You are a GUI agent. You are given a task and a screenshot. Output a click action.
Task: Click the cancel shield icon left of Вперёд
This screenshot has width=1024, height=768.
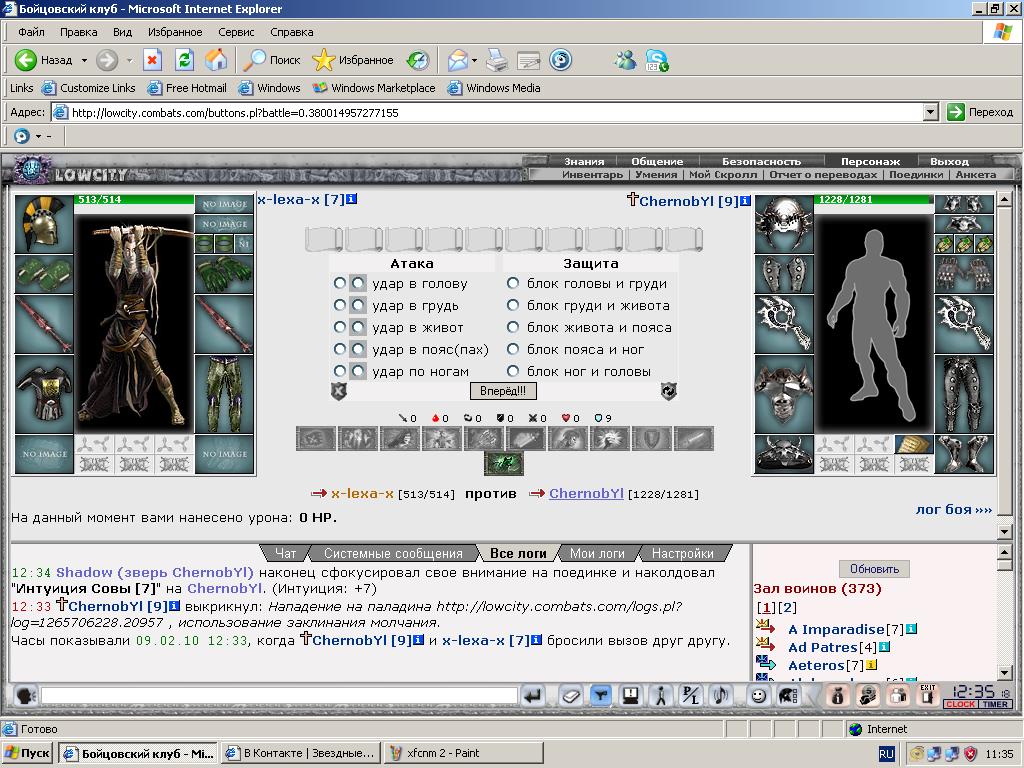[338, 391]
